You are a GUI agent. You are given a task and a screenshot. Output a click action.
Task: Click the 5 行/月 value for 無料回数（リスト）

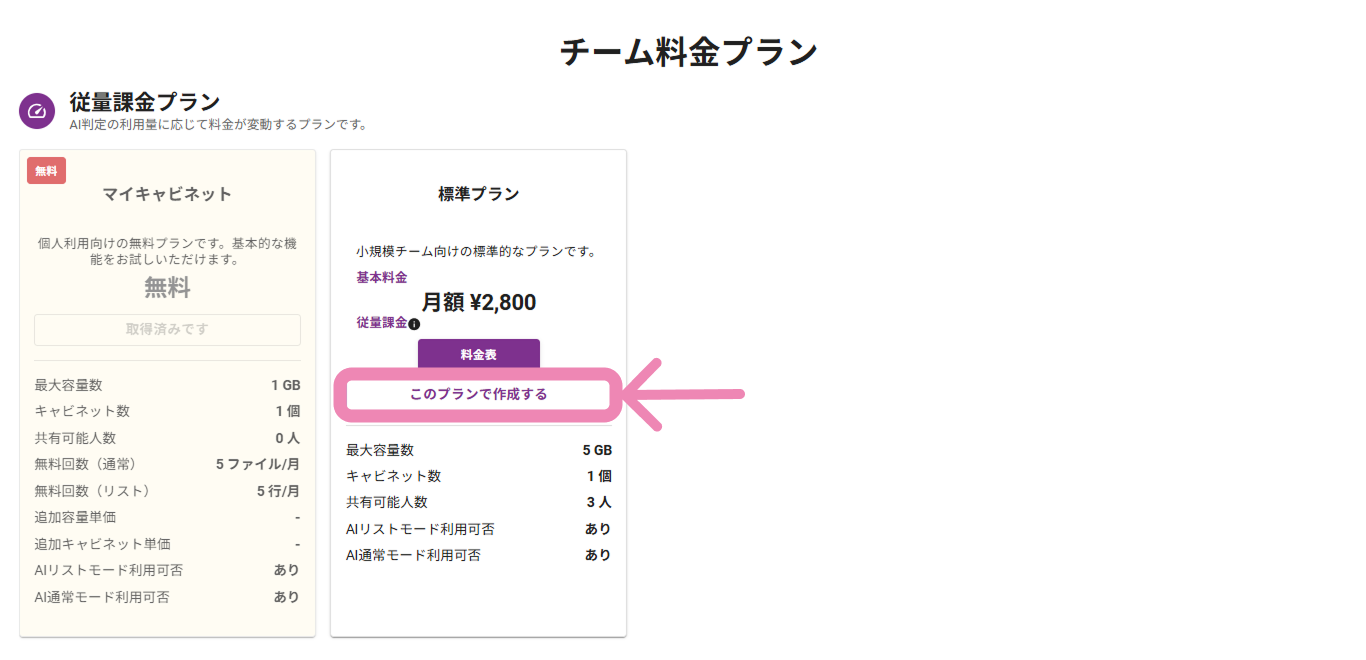(x=278, y=490)
